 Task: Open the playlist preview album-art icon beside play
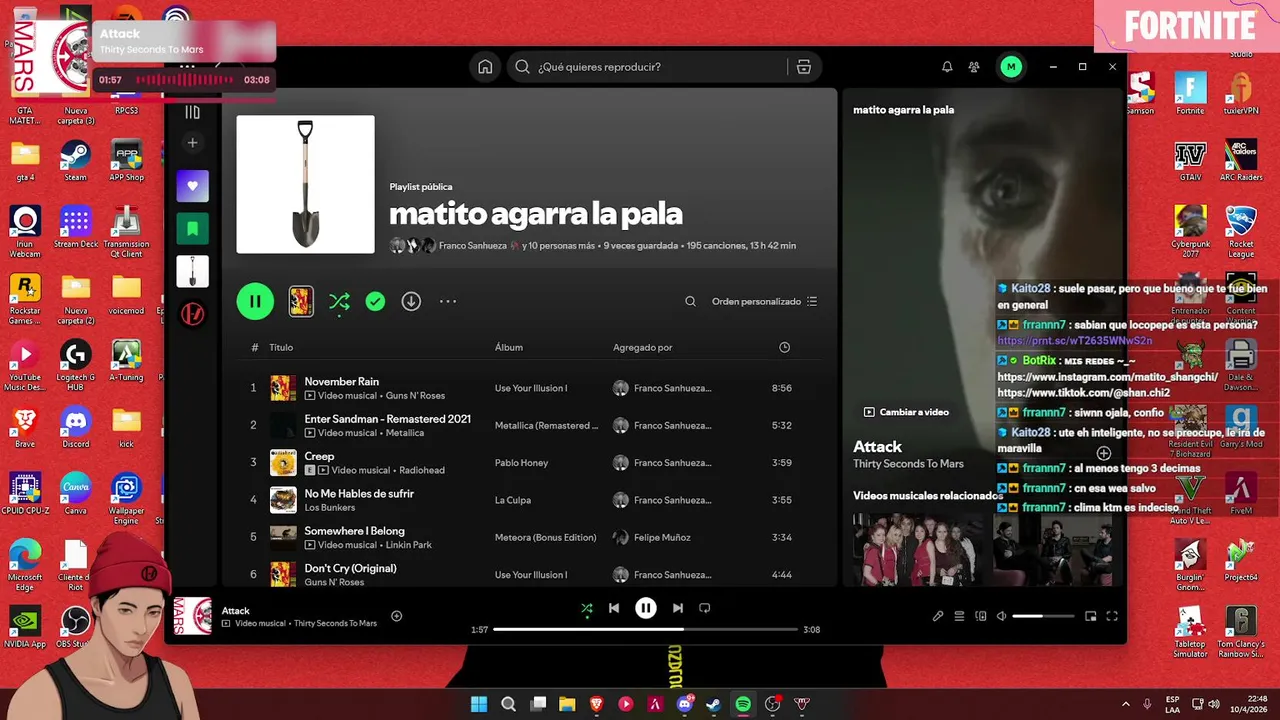(x=301, y=301)
